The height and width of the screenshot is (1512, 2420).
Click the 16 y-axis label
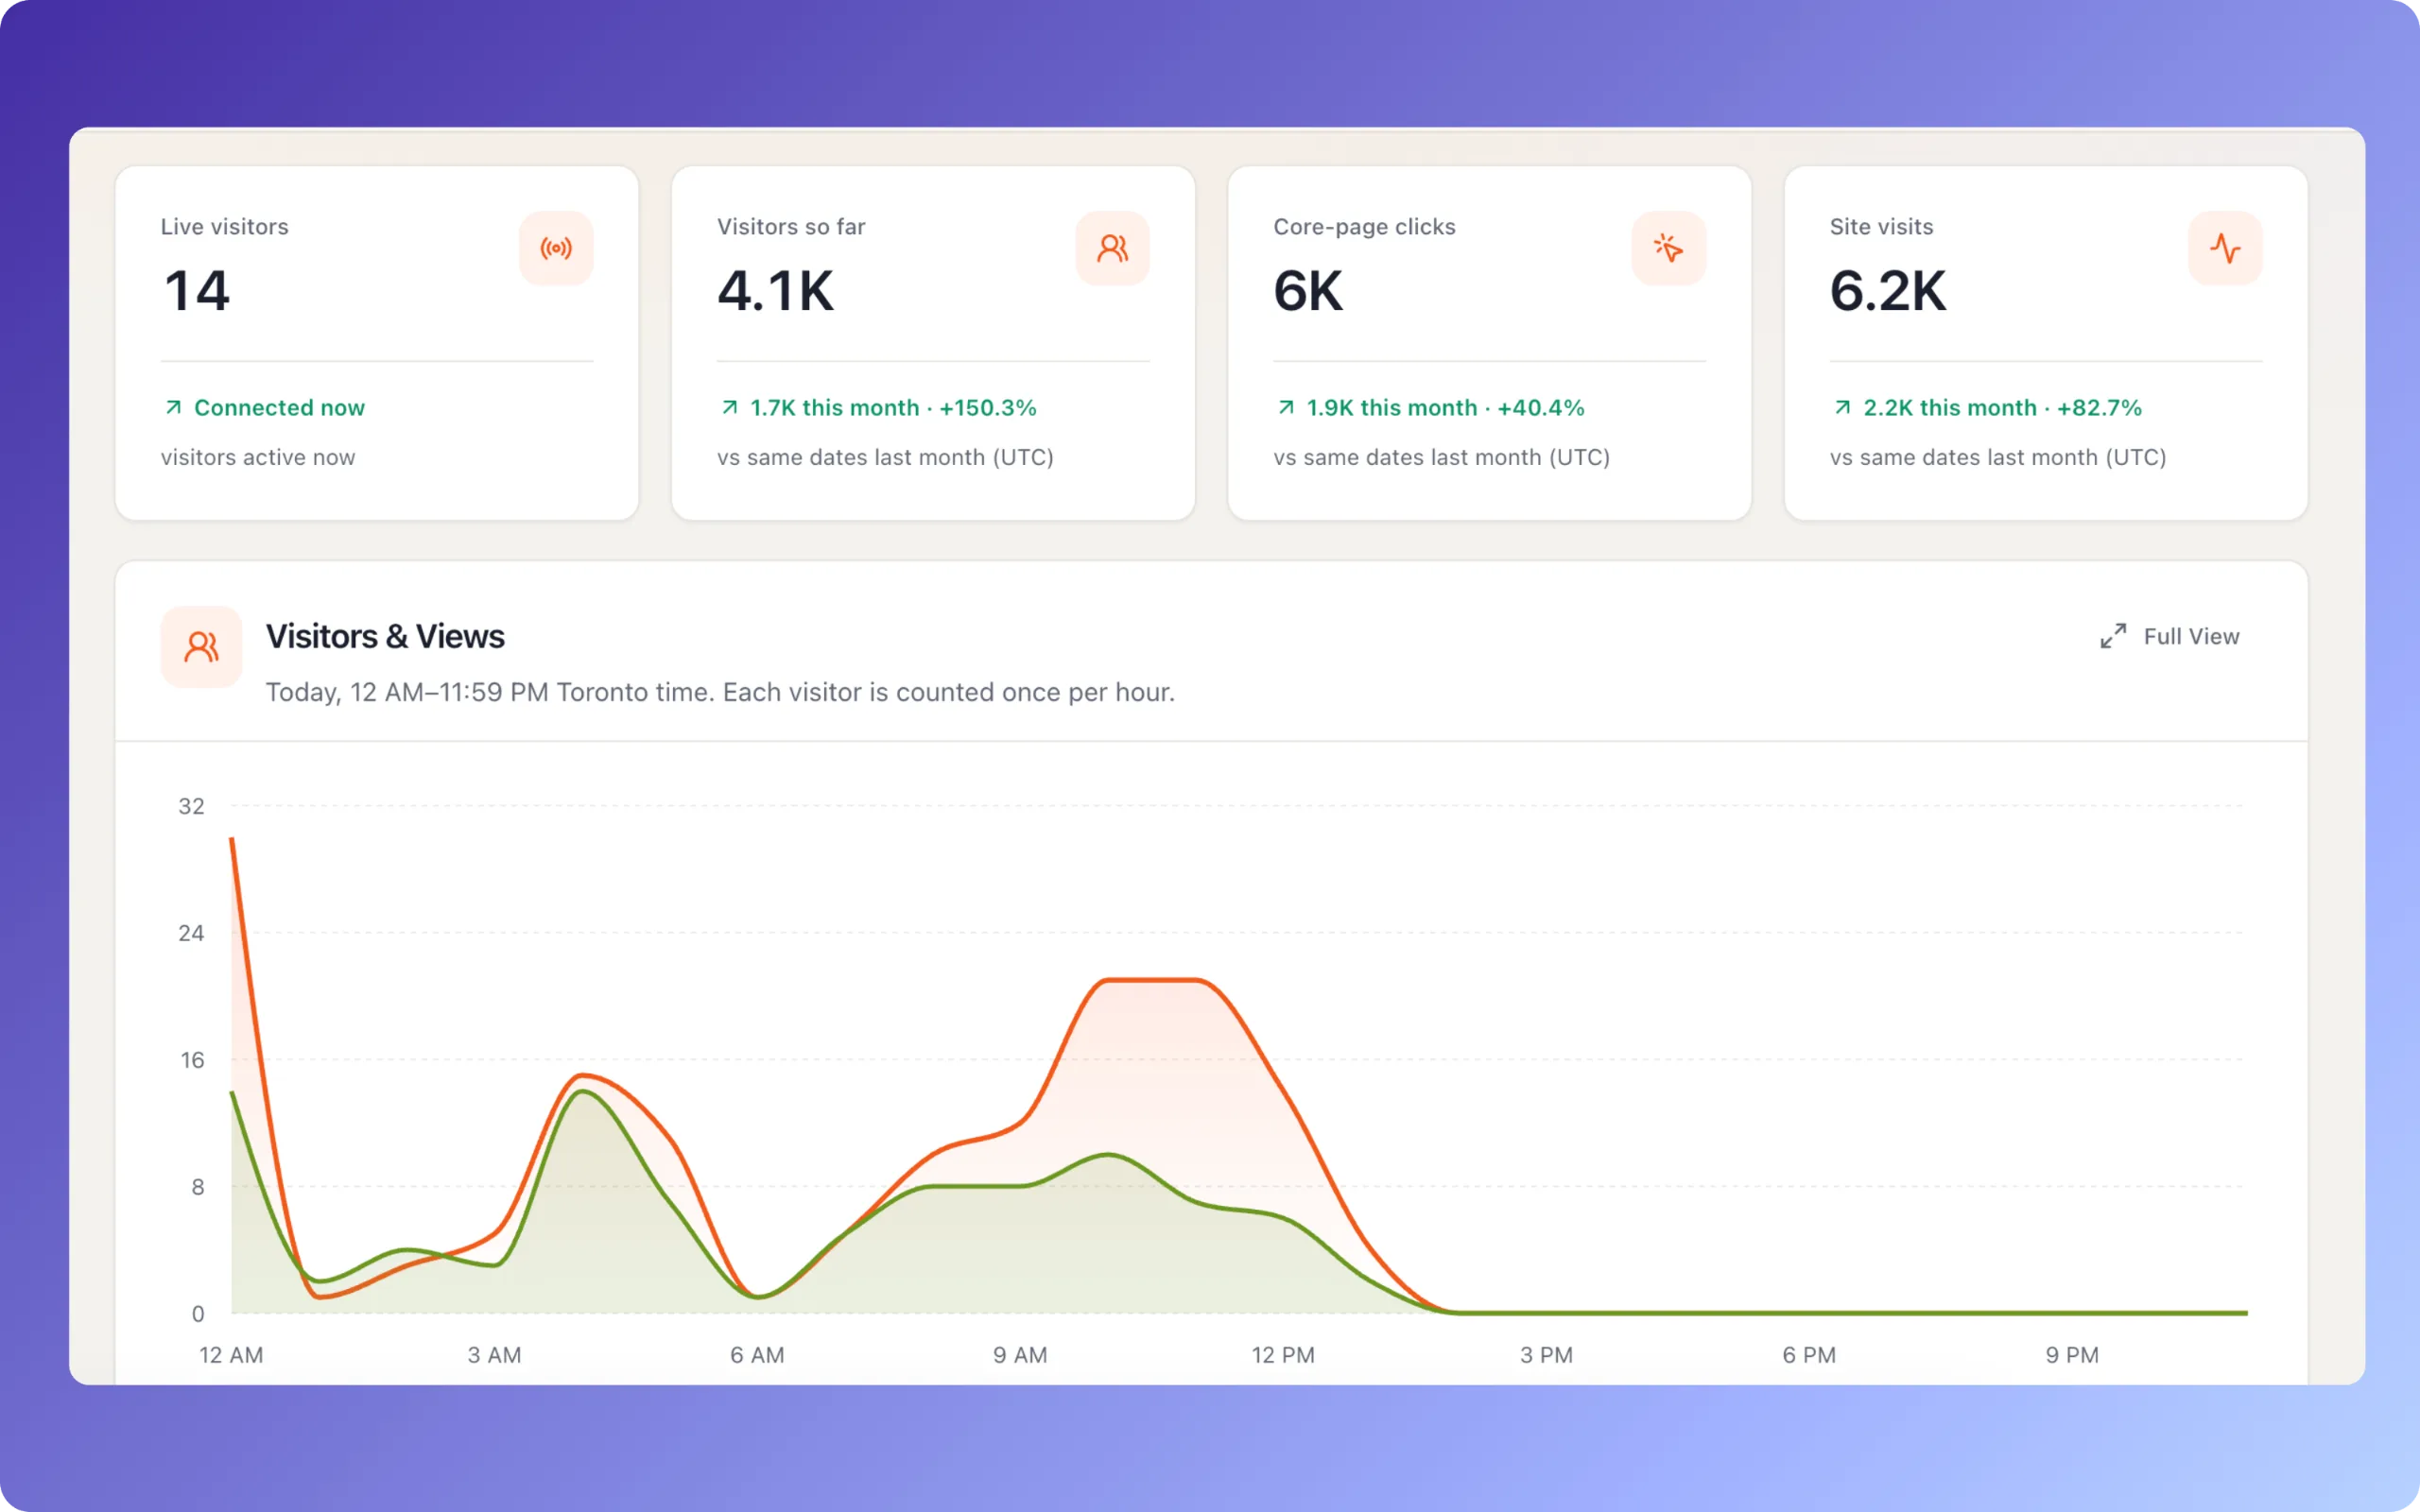[192, 1060]
